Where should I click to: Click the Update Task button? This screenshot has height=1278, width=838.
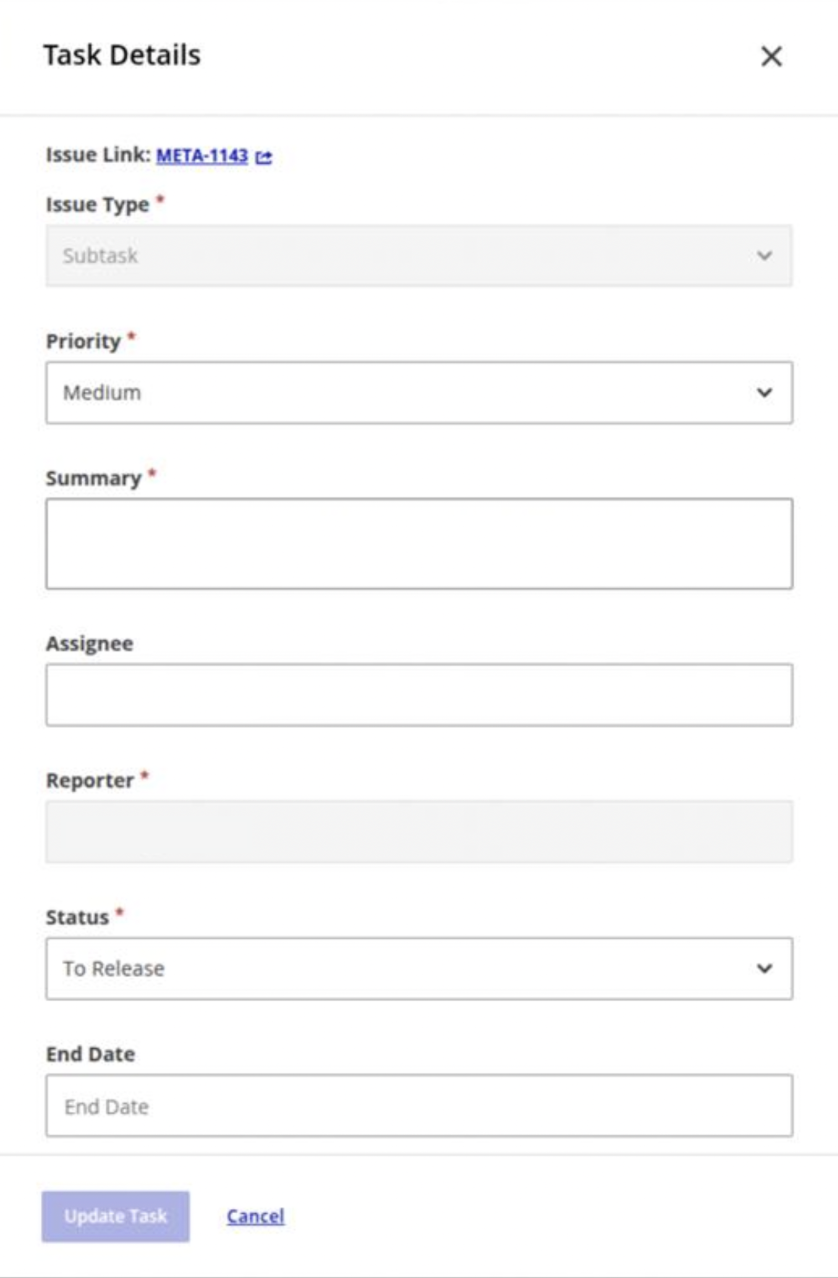(115, 1216)
